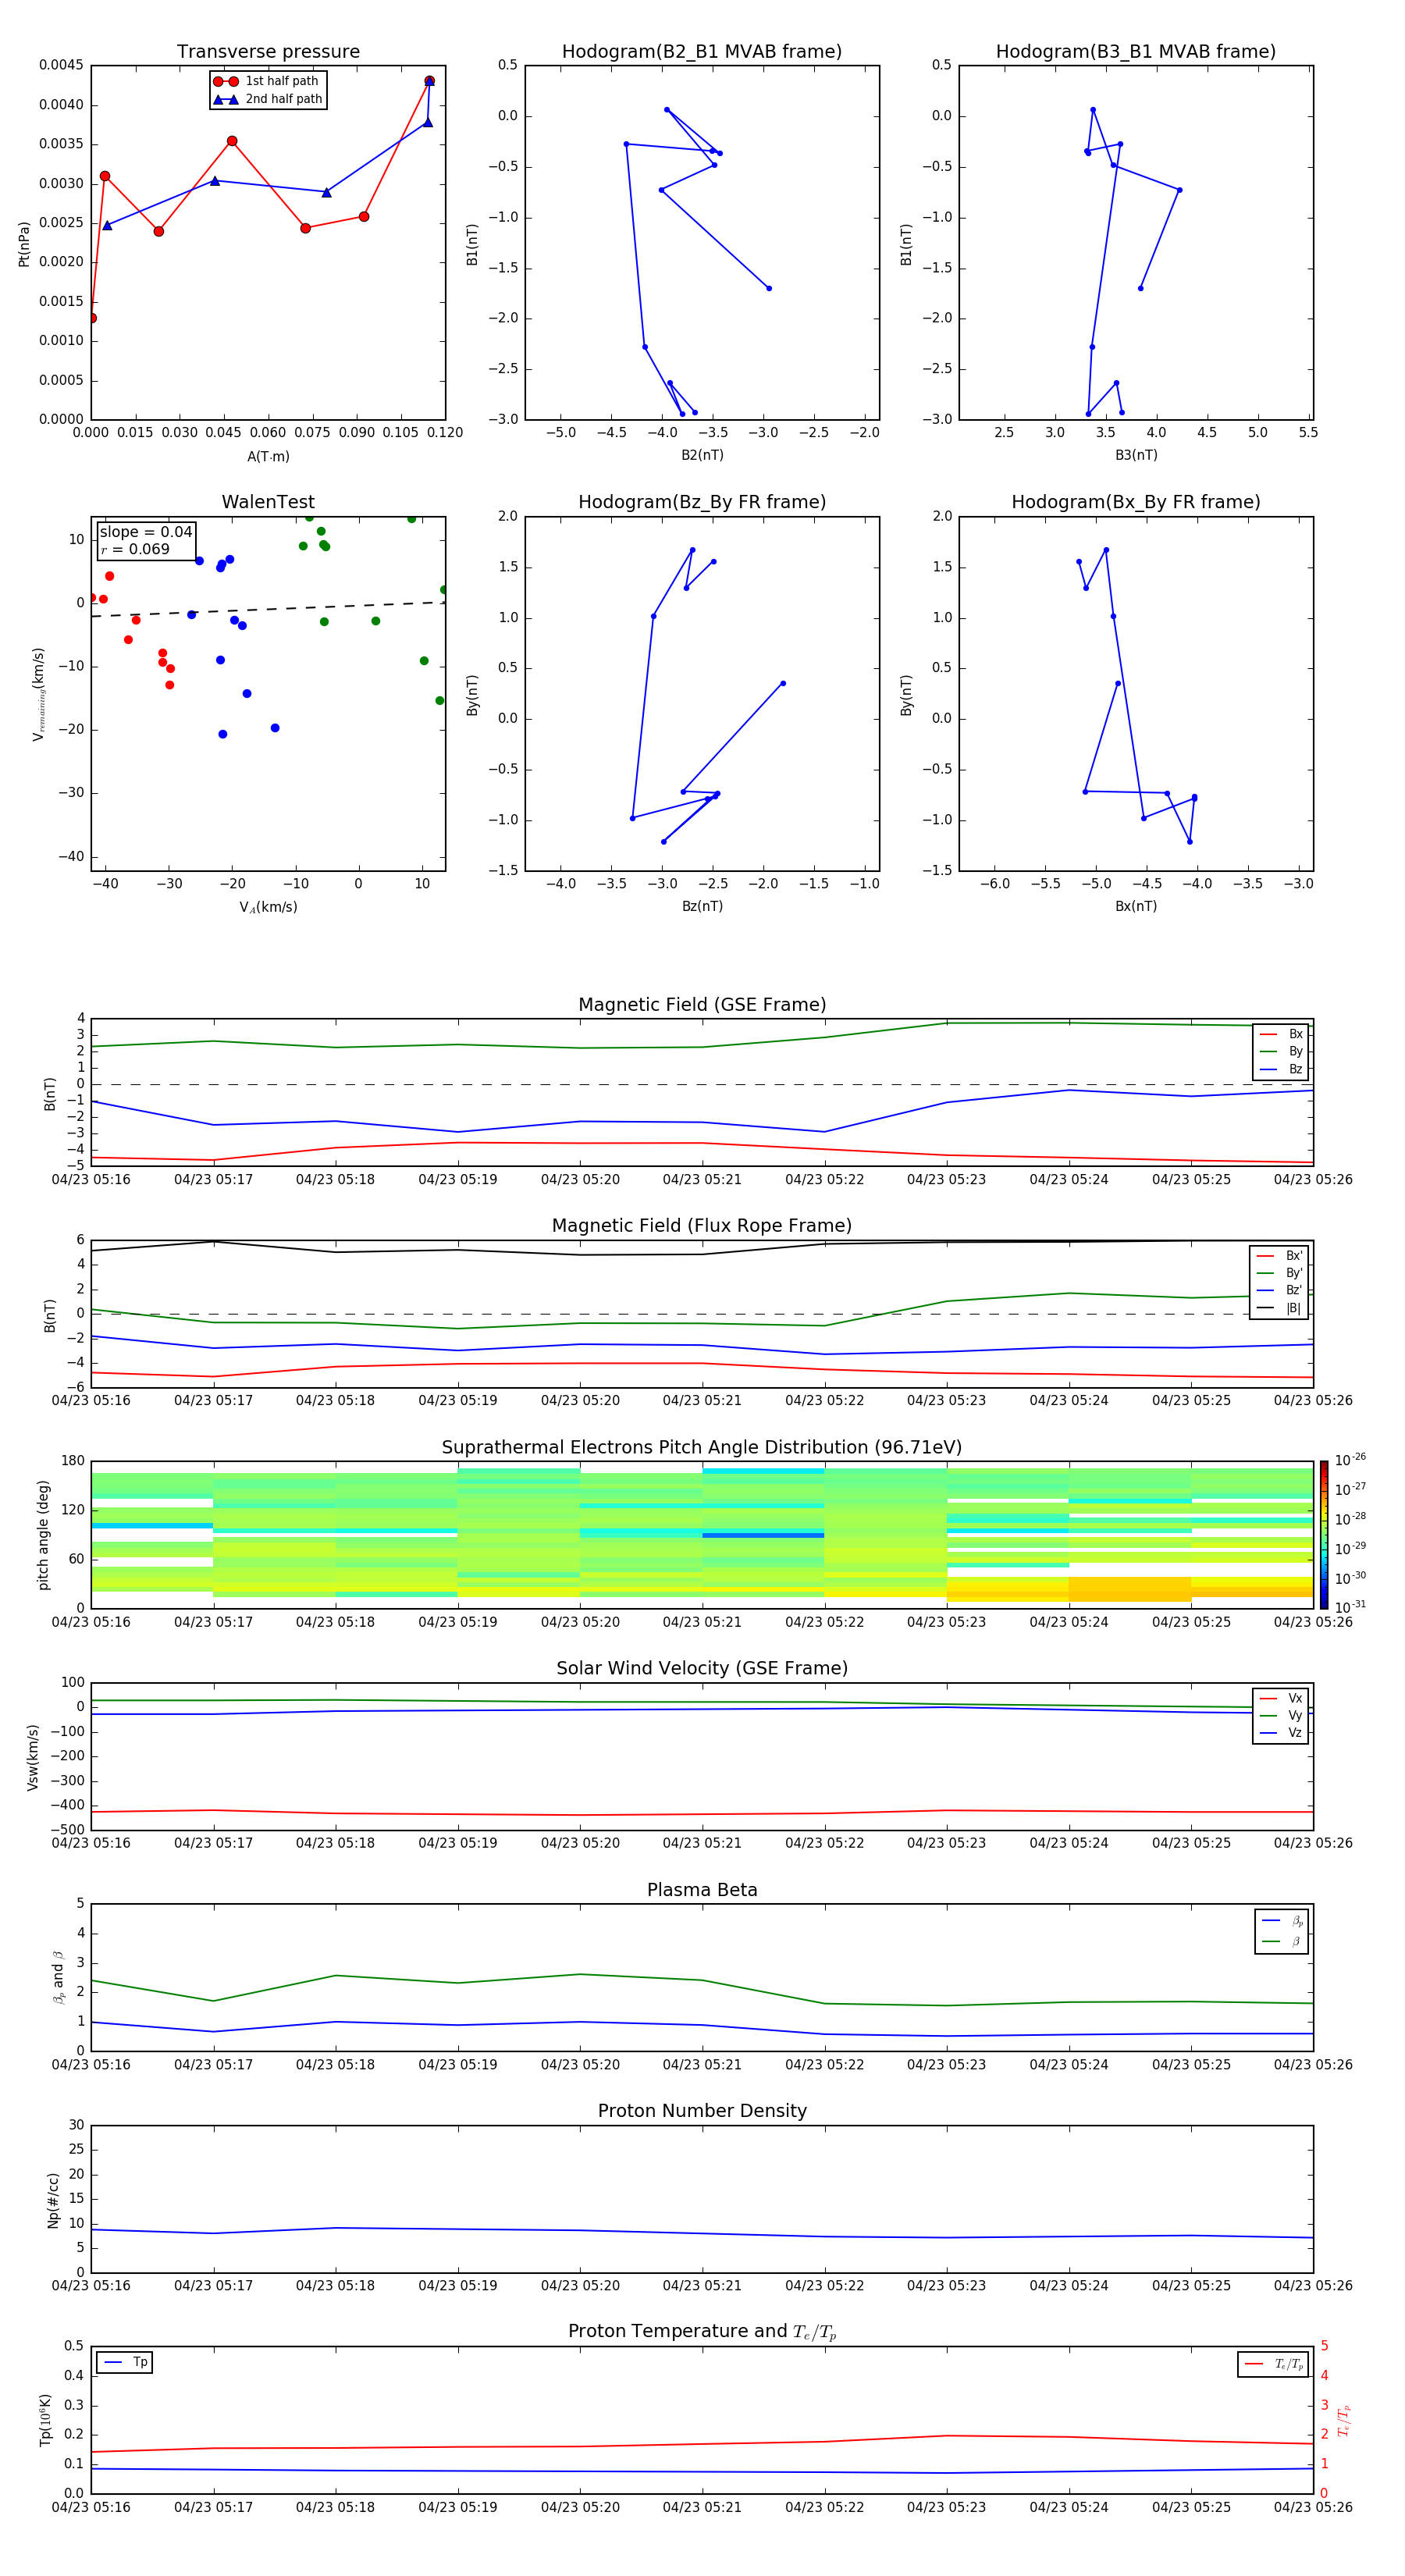Click the B2(nT) x-axis label
1405x2576 pixels.
coord(702,455)
